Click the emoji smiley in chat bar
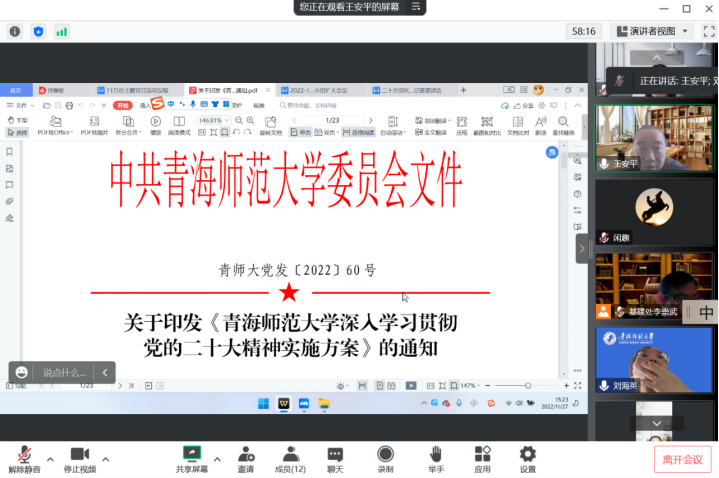719x478 pixels. pos(22,372)
